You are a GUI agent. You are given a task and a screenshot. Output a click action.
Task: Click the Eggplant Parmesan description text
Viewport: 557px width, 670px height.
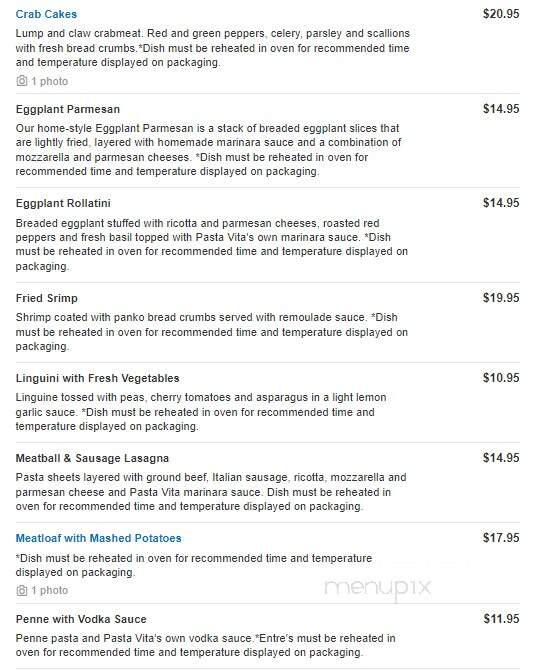208,150
